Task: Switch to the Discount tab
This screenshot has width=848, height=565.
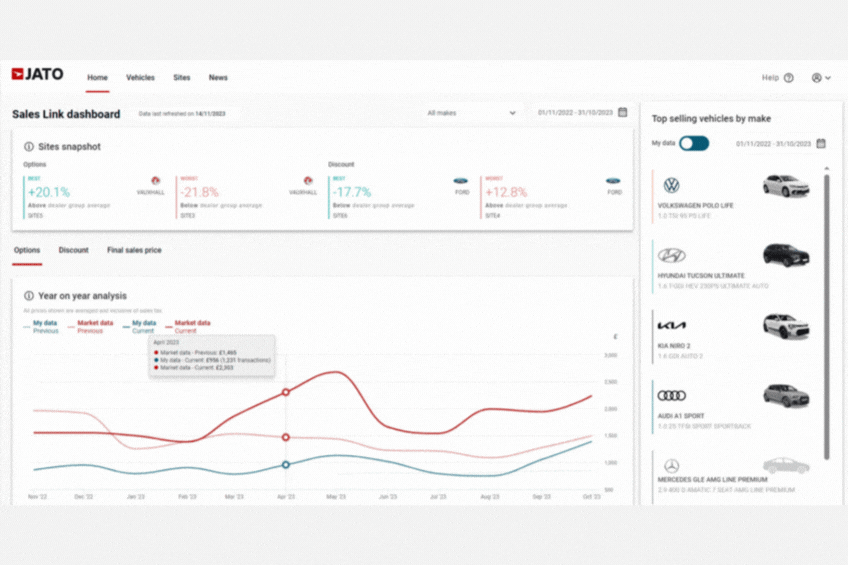Action: click(73, 250)
